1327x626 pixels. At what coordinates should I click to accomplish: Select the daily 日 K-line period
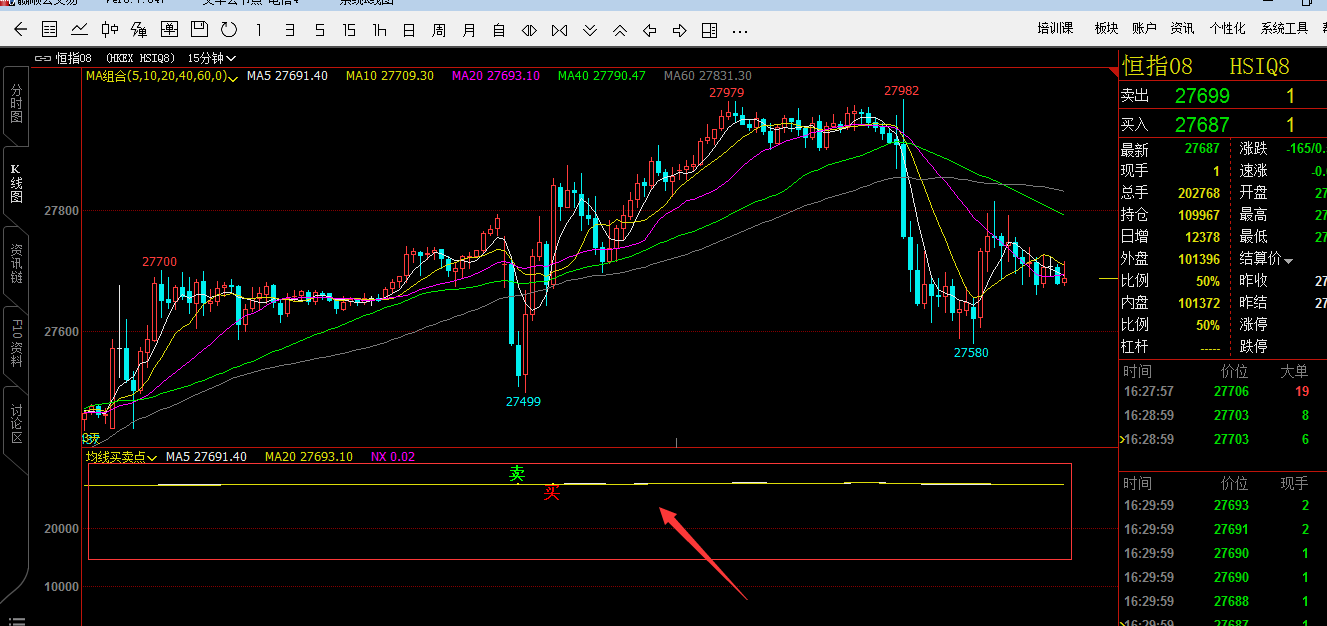(x=408, y=30)
